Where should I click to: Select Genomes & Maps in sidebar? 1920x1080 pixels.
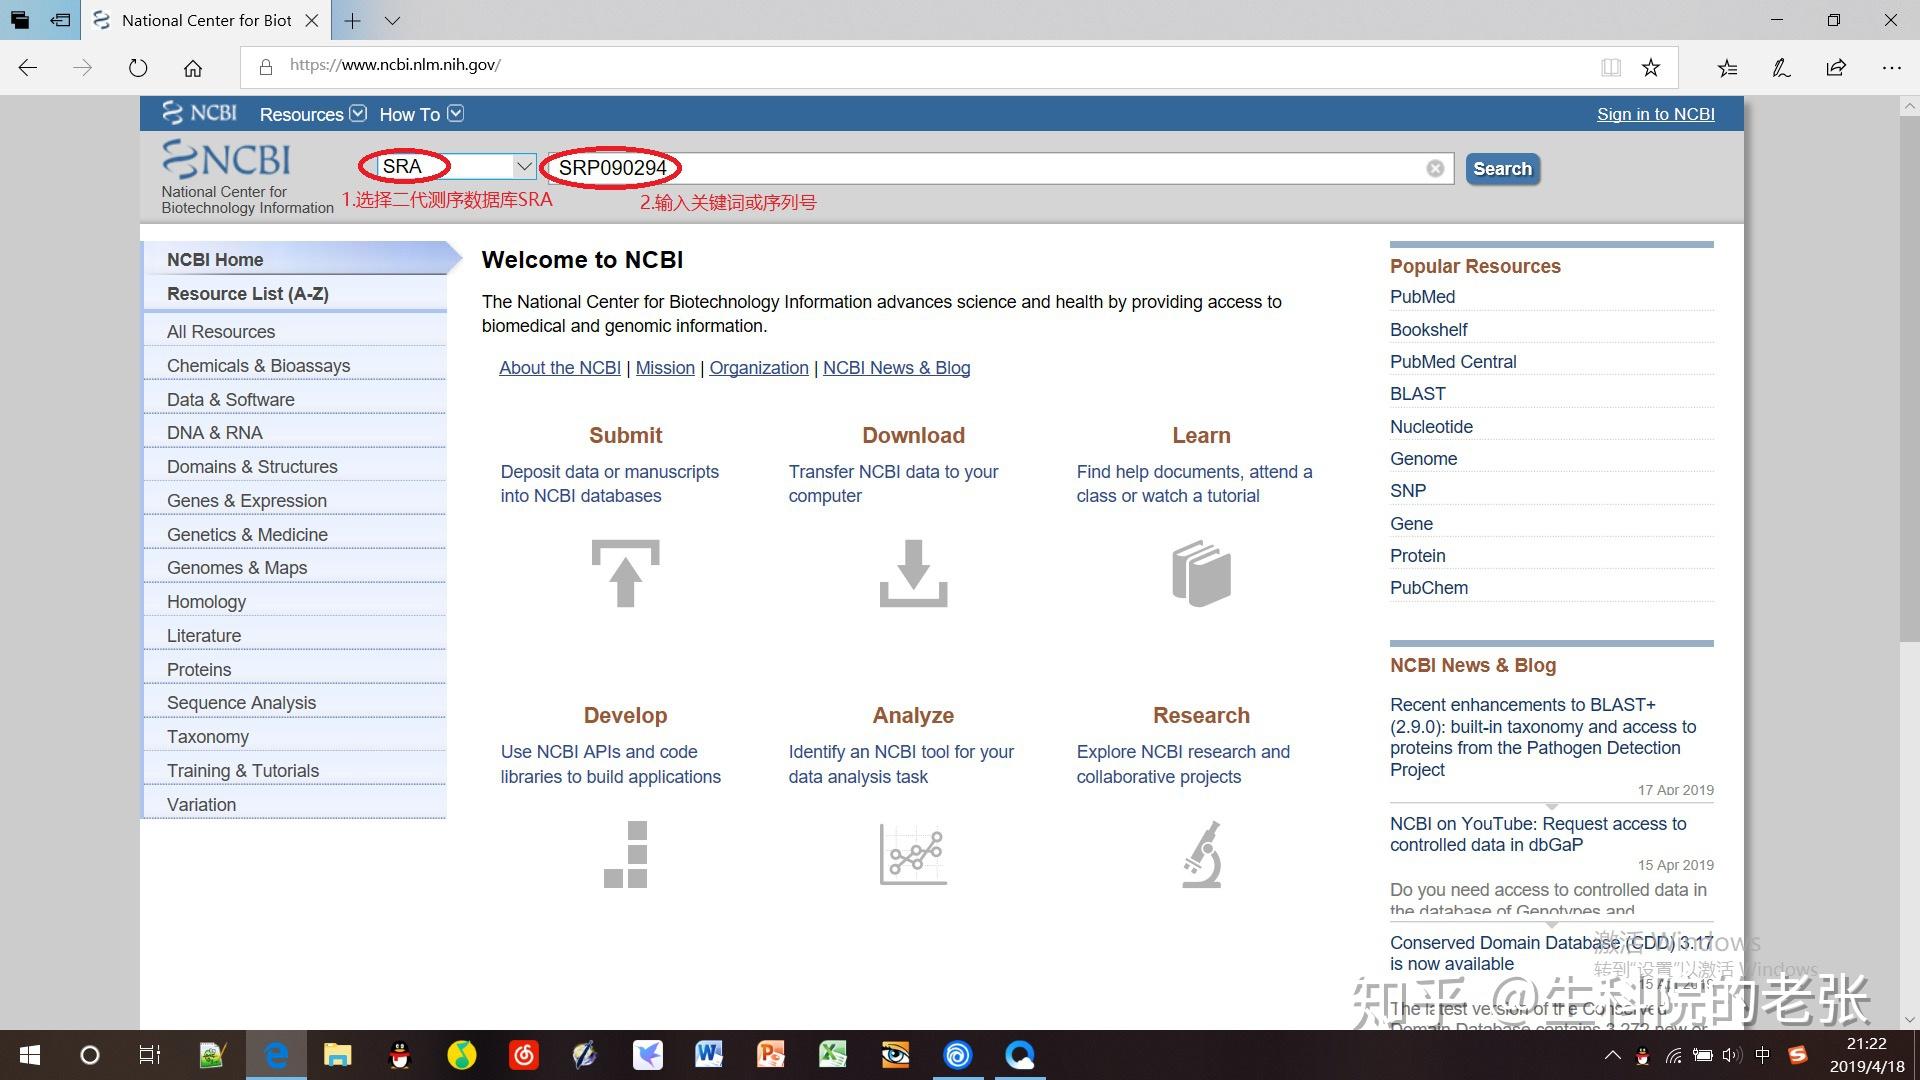pyautogui.click(x=237, y=567)
